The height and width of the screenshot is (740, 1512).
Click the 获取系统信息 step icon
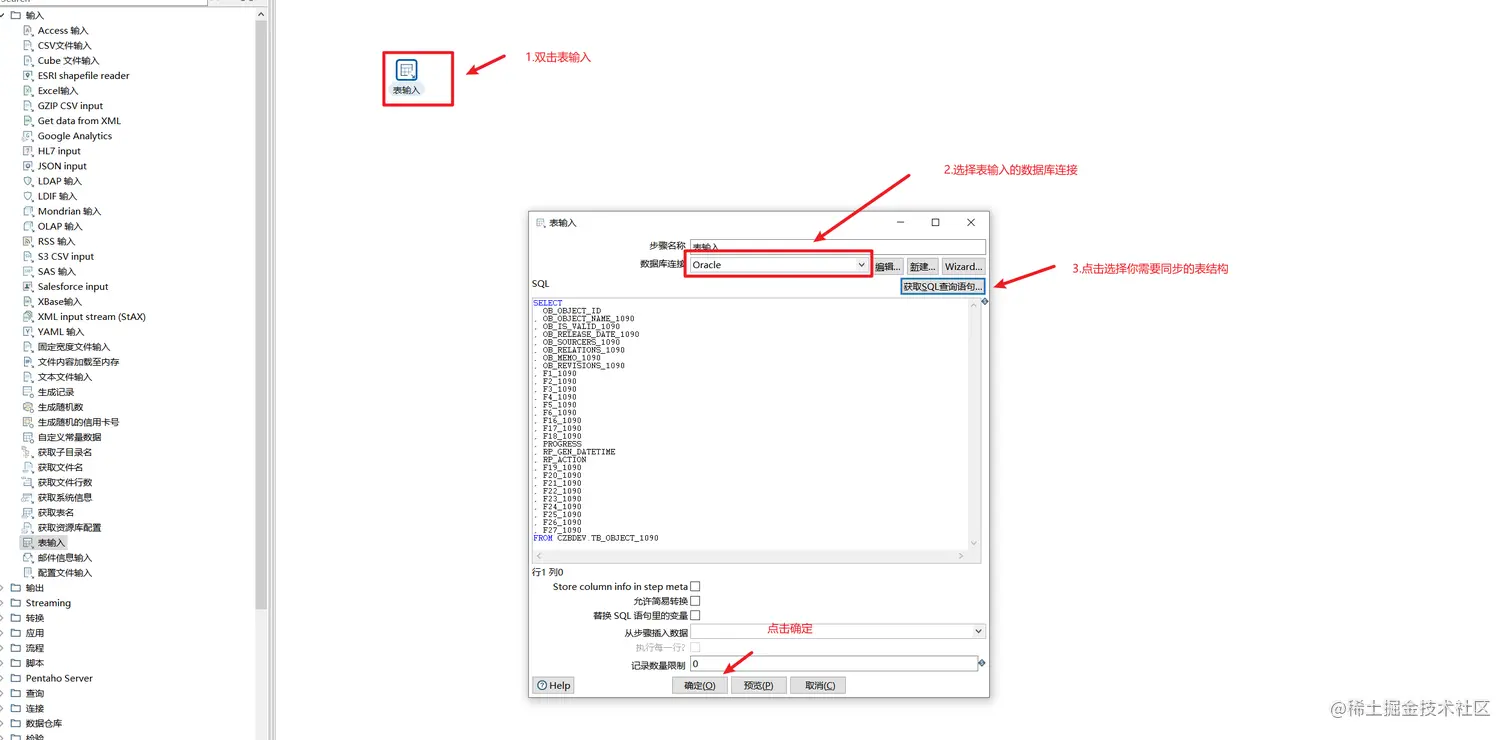point(28,497)
